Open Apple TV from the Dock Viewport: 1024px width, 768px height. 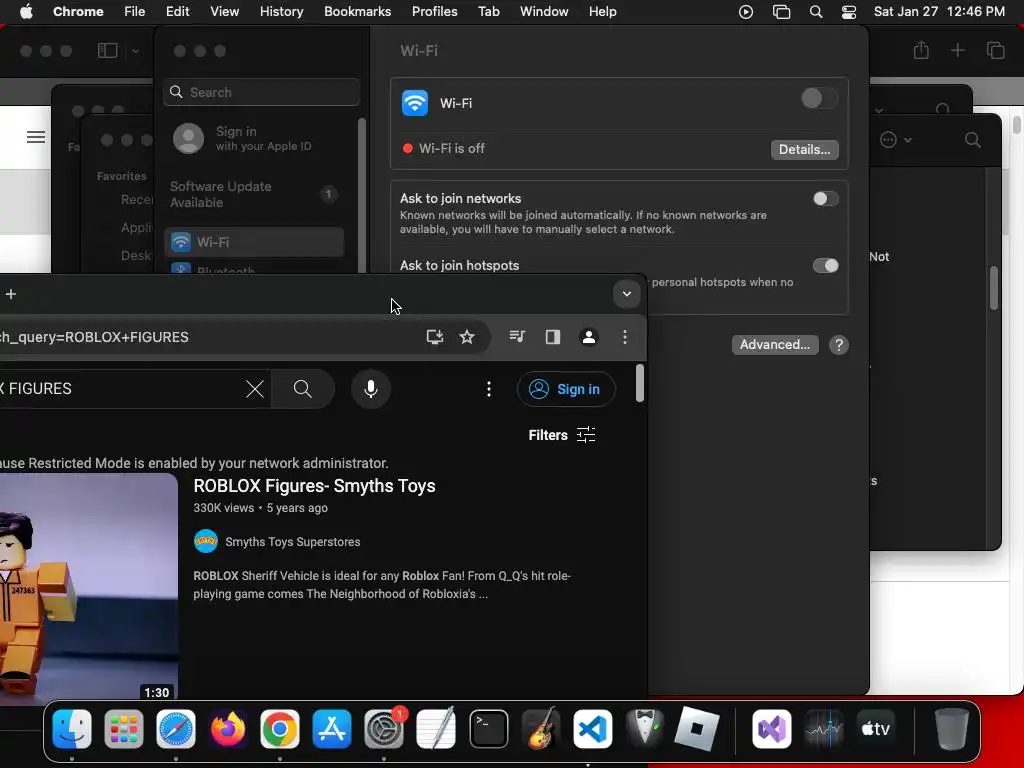coord(876,729)
